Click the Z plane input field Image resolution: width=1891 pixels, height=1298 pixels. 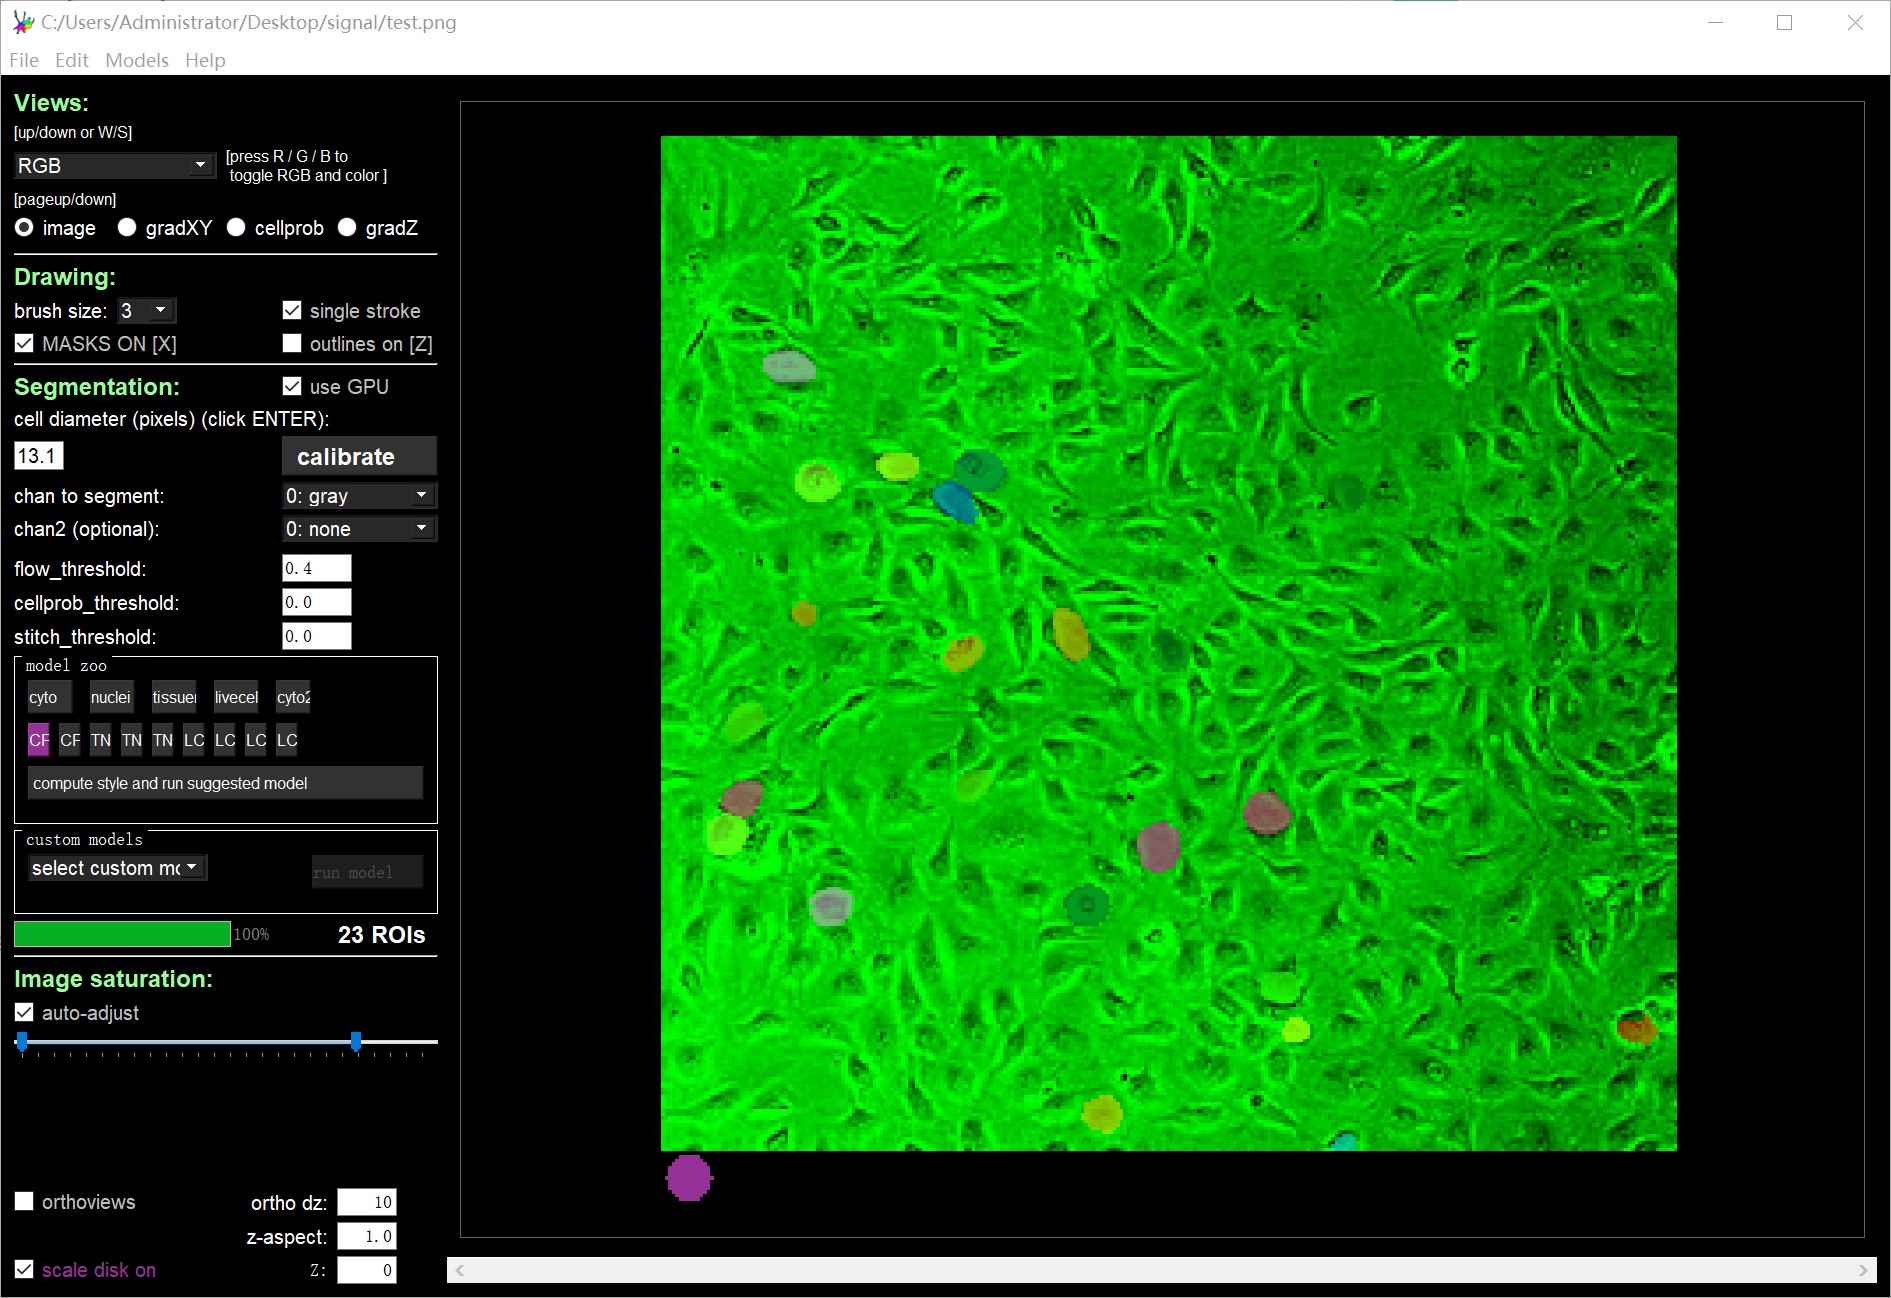pyautogui.click(x=367, y=1270)
